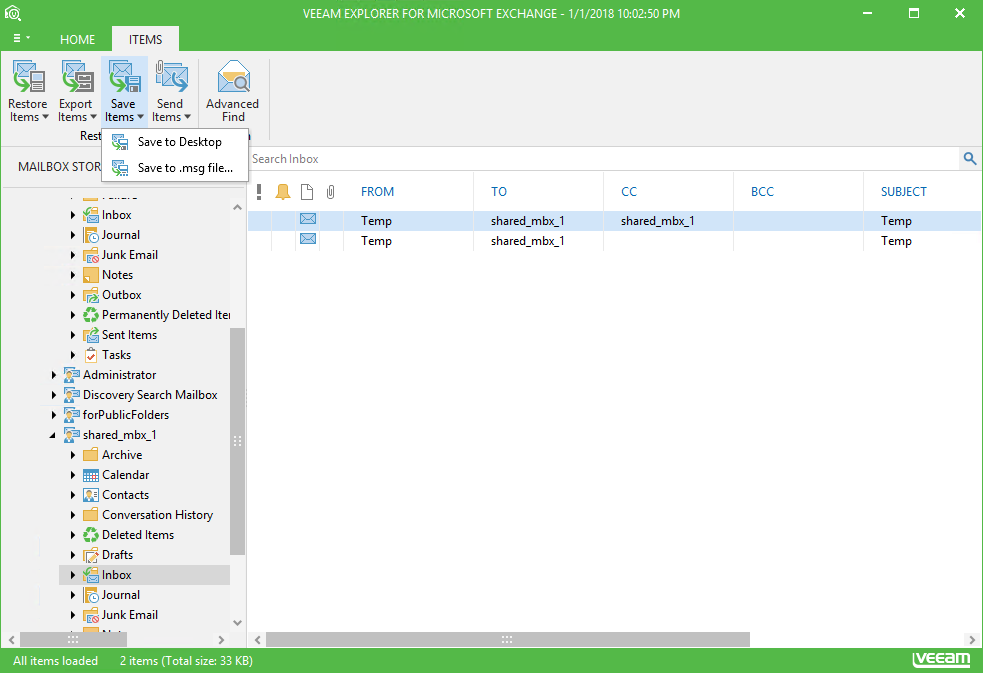Expand the Conversation History folder node
983x673 pixels.
click(x=73, y=515)
